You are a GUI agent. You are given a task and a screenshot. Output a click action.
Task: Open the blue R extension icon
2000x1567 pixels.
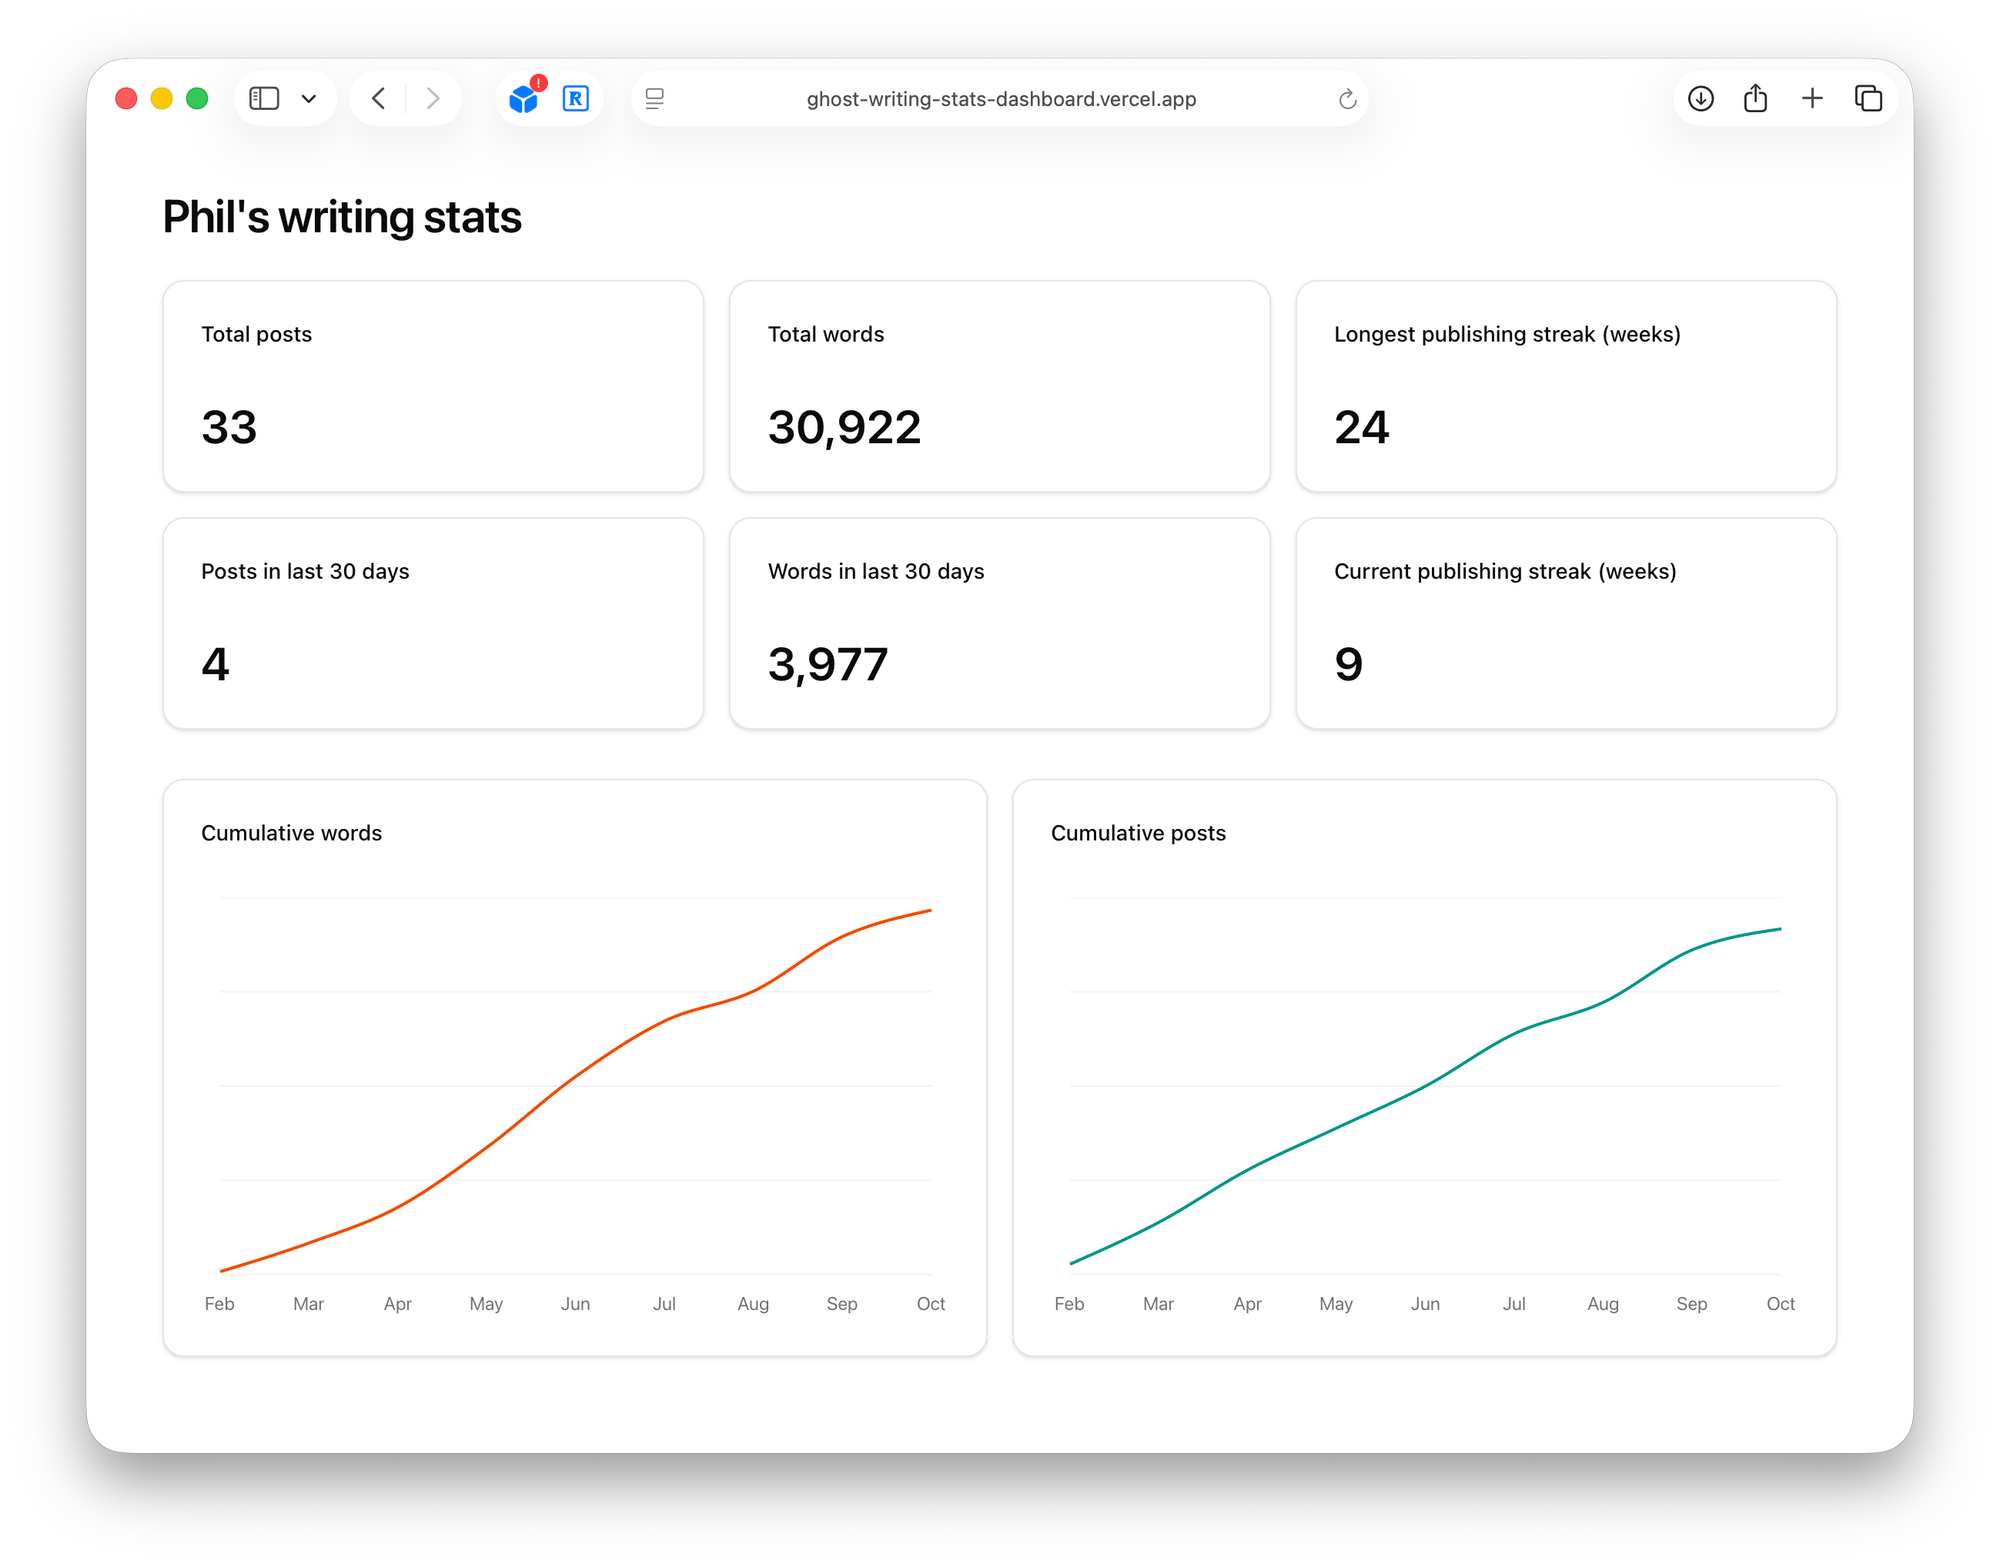pyautogui.click(x=576, y=98)
